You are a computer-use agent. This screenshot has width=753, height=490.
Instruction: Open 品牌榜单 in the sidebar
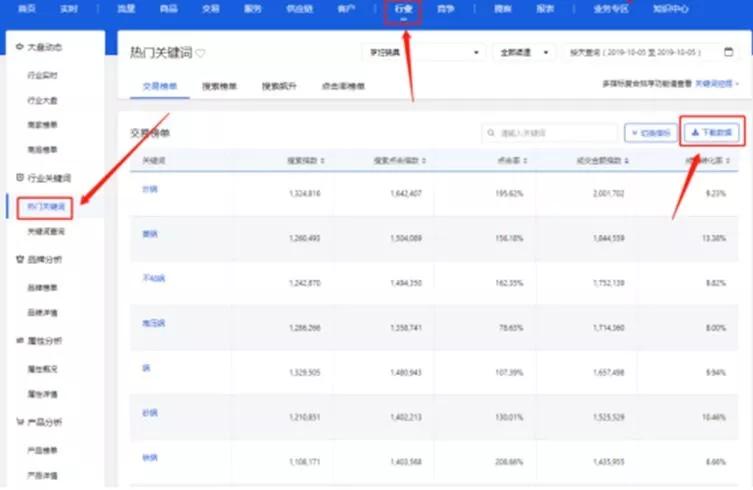pos(42,288)
